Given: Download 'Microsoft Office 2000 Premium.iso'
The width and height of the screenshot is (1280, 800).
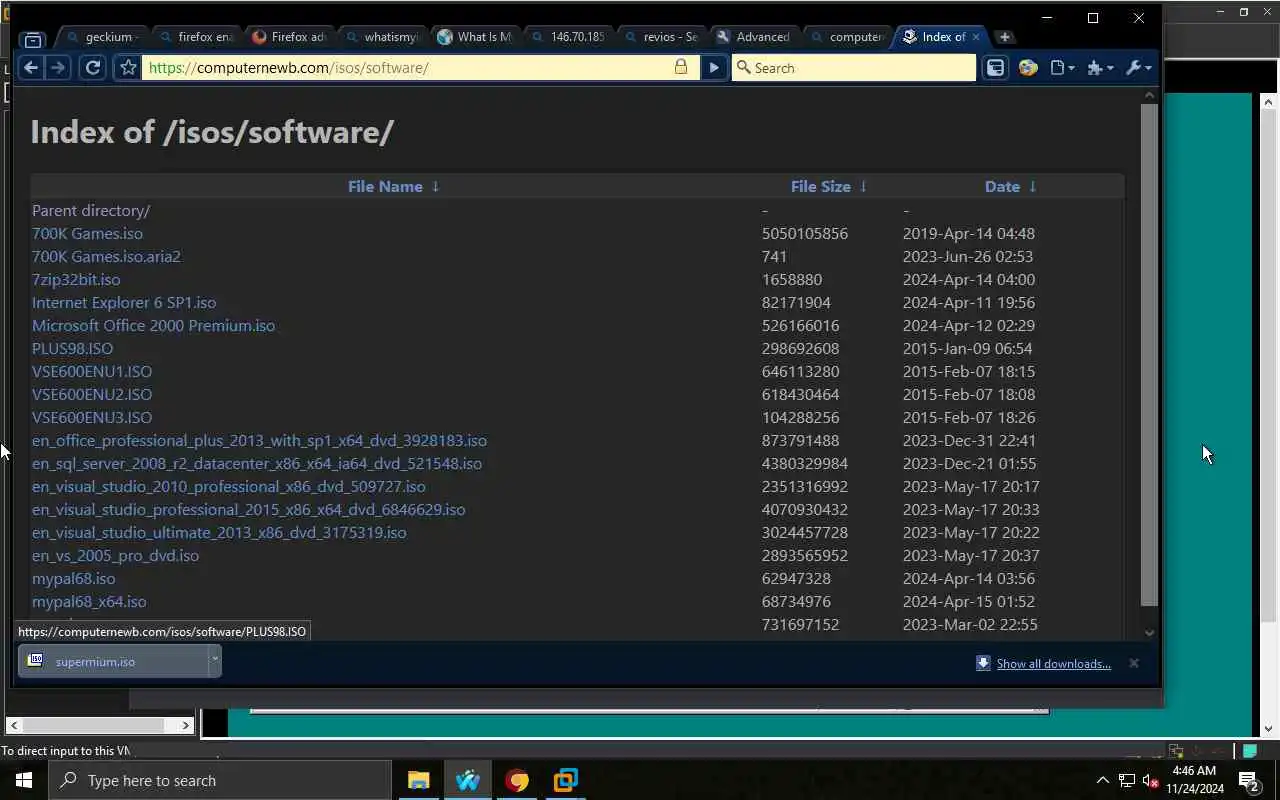Looking at the screenshot, I should [x=153, y=325].
